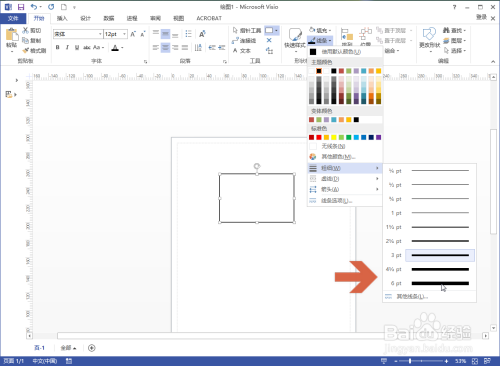Image resolution: width=500 pixels, height=366 pixels.
Task: Click the Save icon in title bar
Action: [21, 7]
